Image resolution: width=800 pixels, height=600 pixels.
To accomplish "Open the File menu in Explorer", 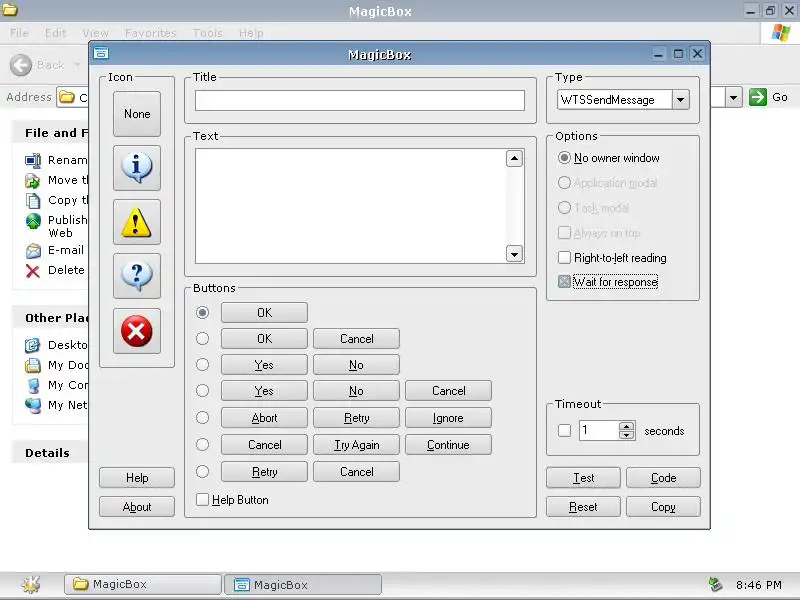I will click(19, 33).
